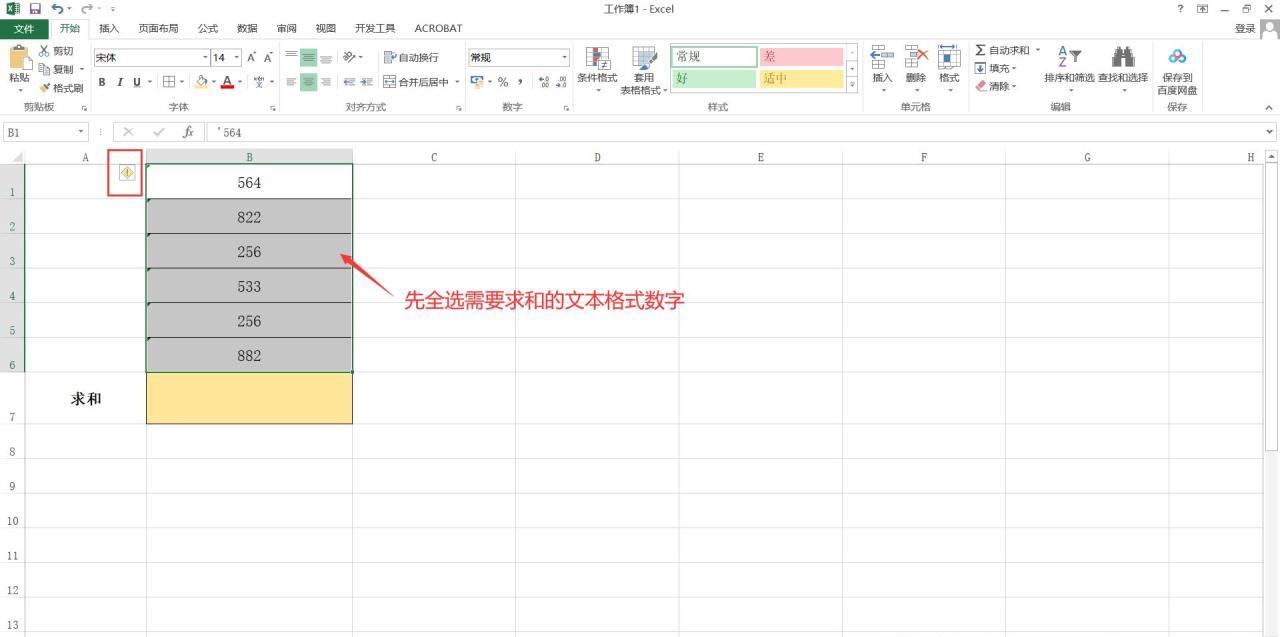This screenshot has height=637, width=1280.
Task: Click the Undo arrow in quick access toolbar
Action: (x=57, y=9)
